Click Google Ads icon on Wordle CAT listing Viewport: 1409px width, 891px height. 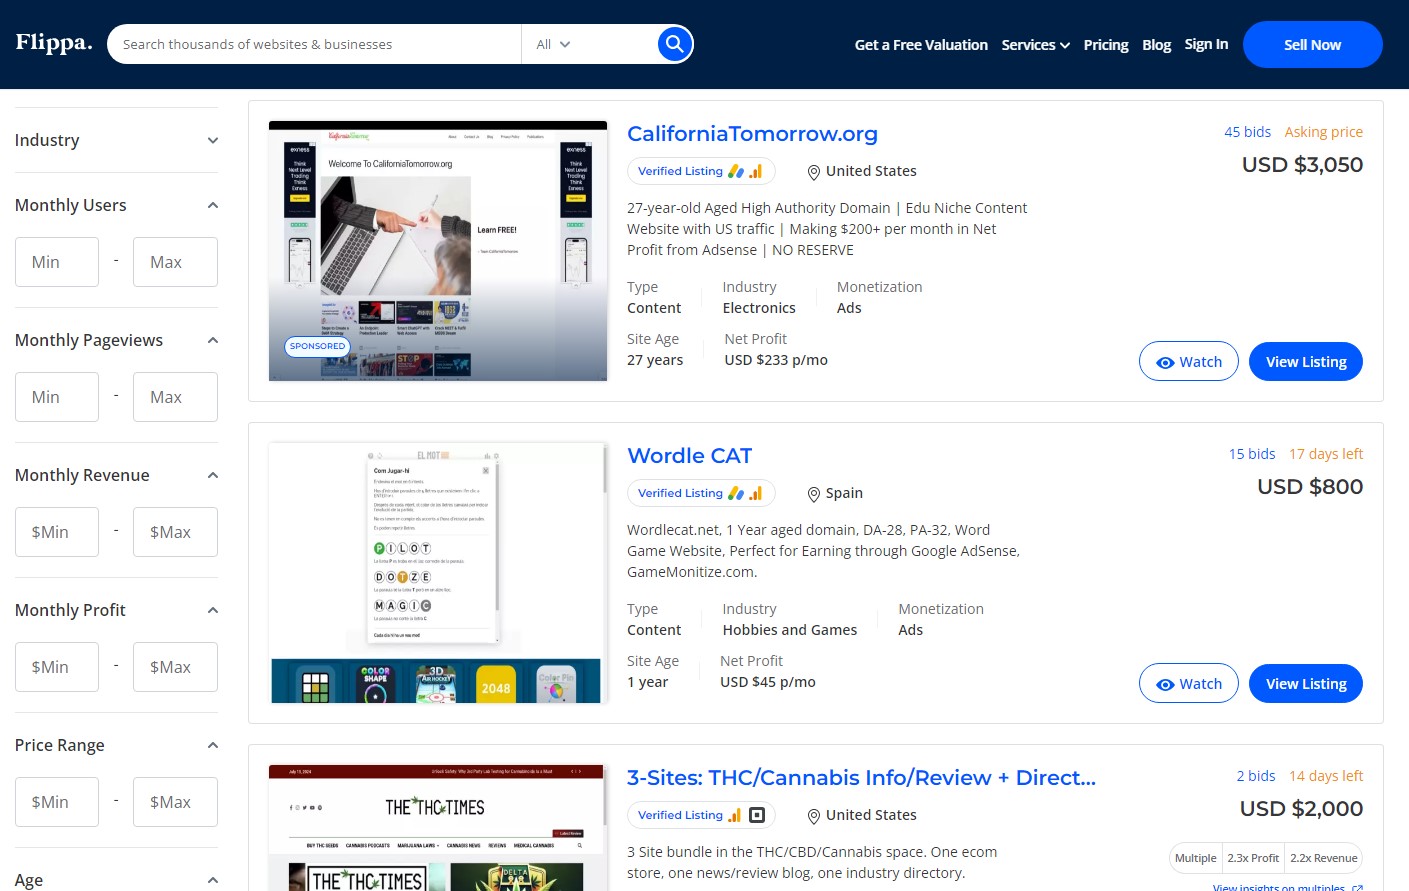(x=736, y=493)
